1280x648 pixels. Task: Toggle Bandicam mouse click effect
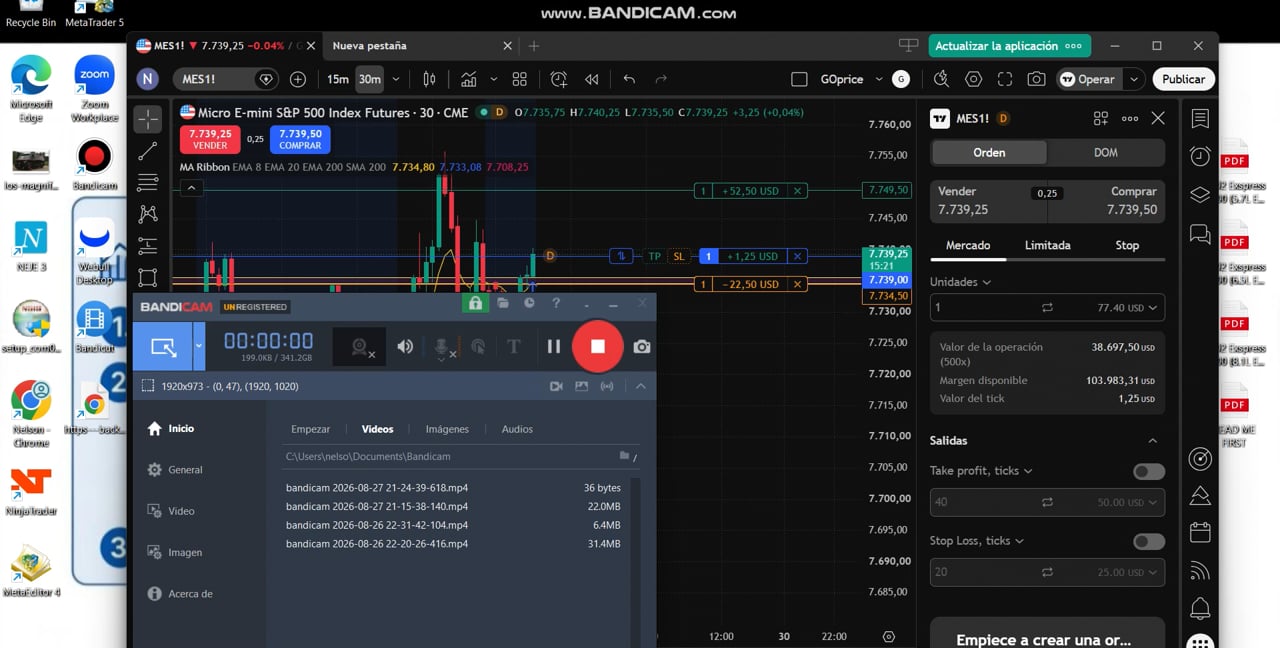[x=478, y=347]
